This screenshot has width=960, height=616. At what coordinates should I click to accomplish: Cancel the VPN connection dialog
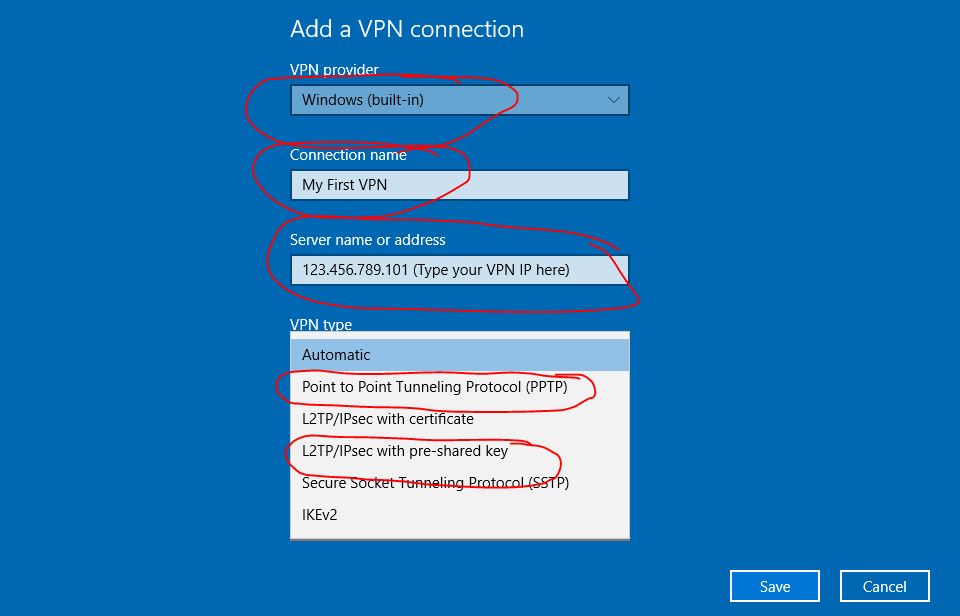point(884,587)
